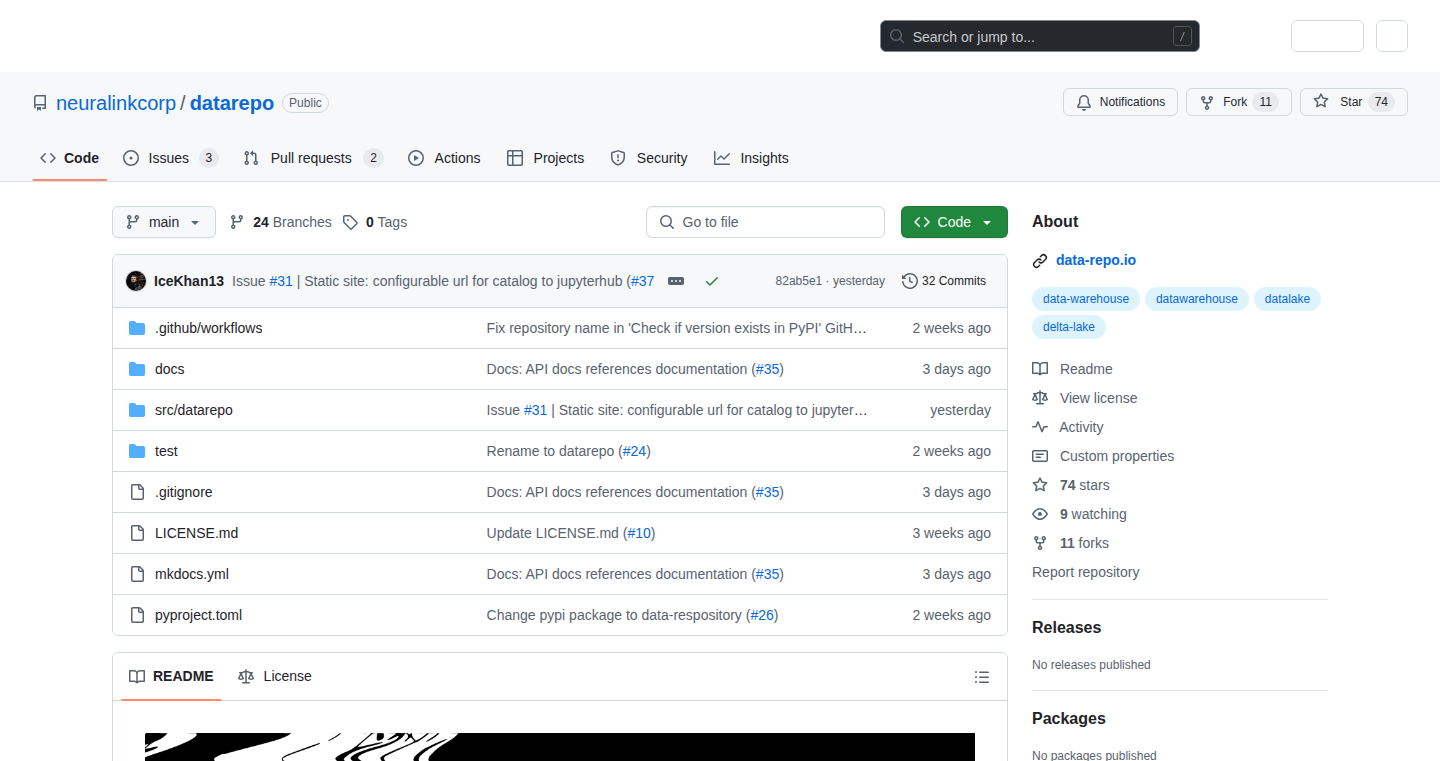Viewport: 1440px width, 761px height.
Task: Select the data-warehouse topic tag
Action: click(1086, 299)
